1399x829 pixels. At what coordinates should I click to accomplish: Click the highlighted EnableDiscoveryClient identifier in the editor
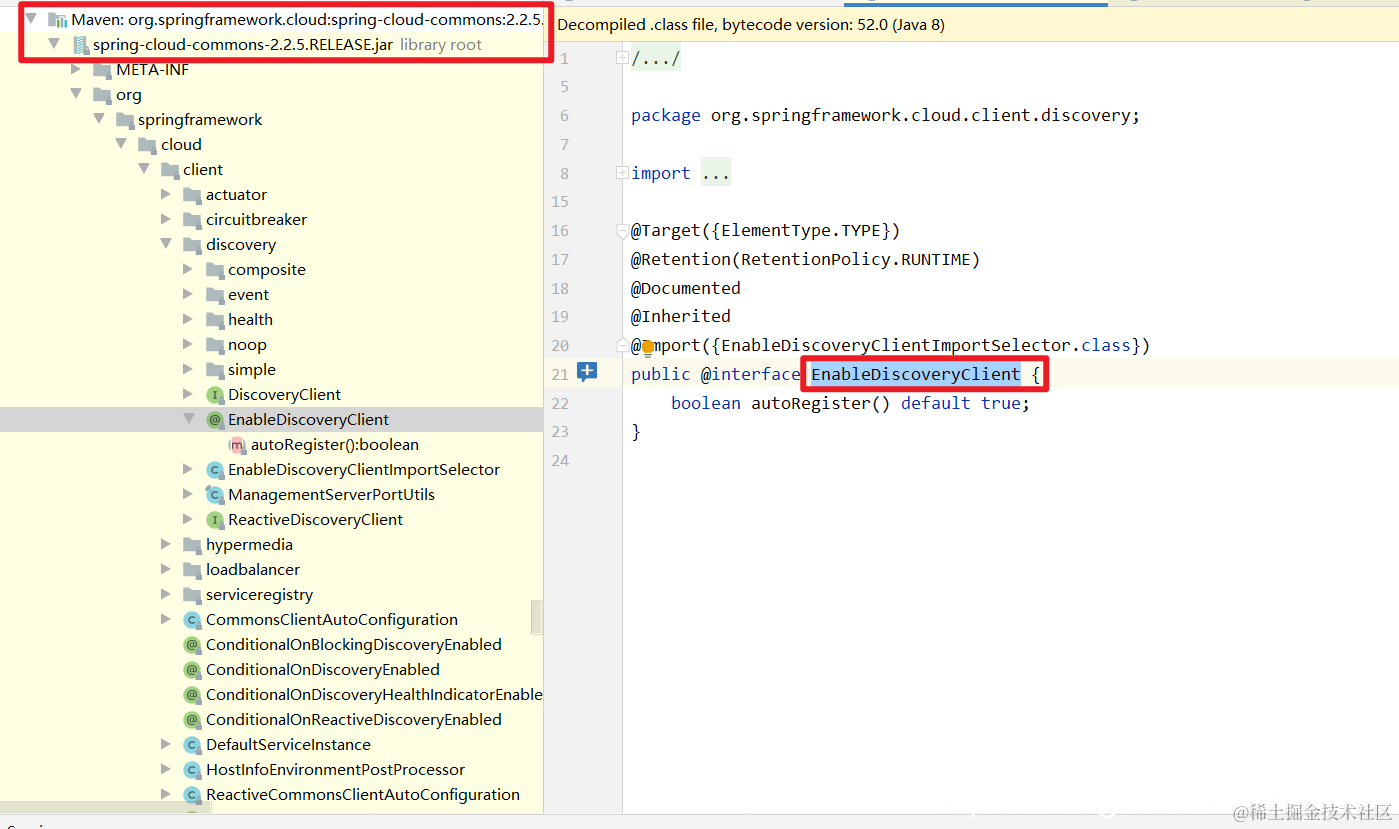915,374
